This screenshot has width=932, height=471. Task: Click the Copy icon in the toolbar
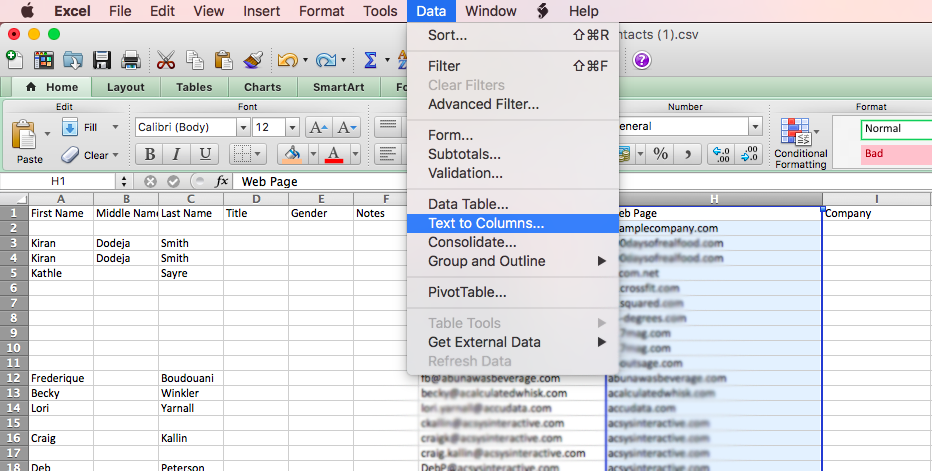coord(194,60)
